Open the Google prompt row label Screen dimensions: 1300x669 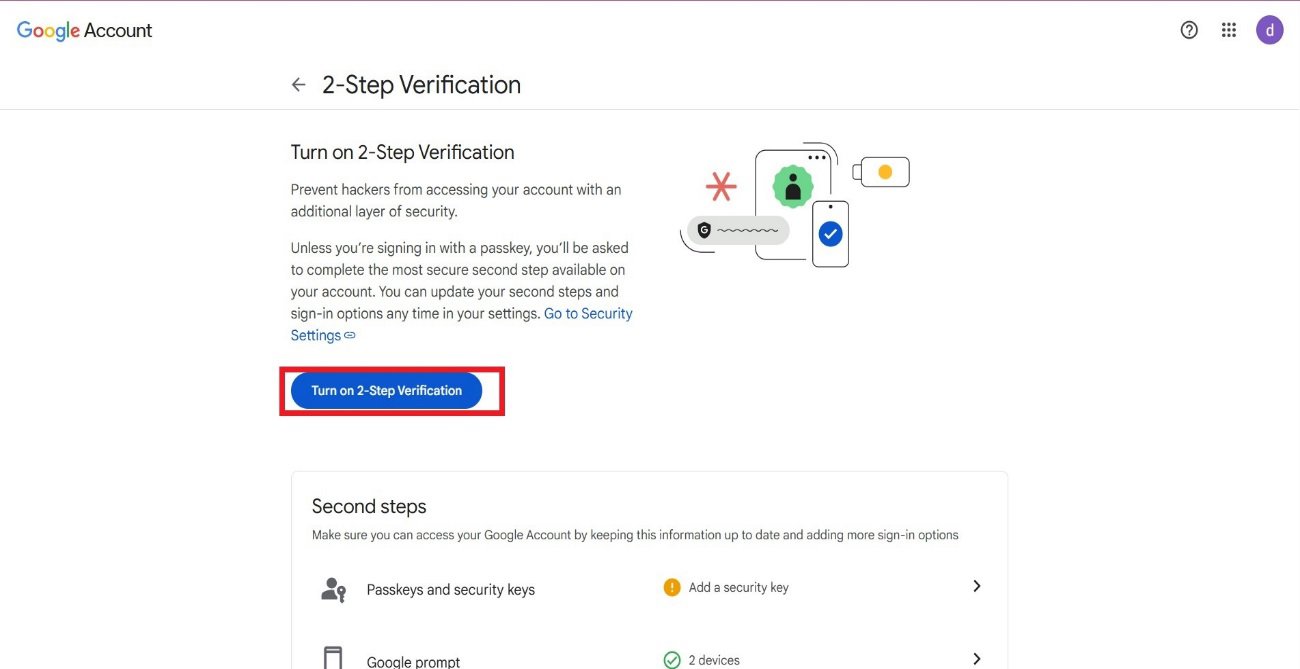413,661
